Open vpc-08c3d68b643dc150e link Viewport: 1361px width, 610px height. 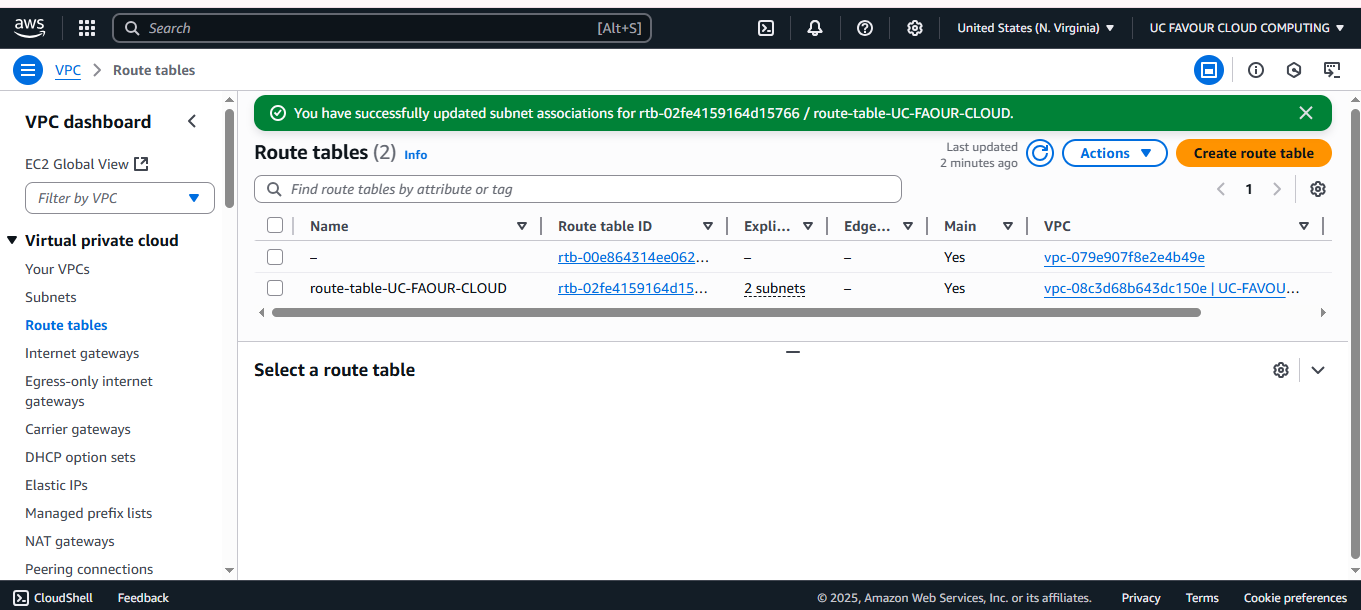[1172, 288]
